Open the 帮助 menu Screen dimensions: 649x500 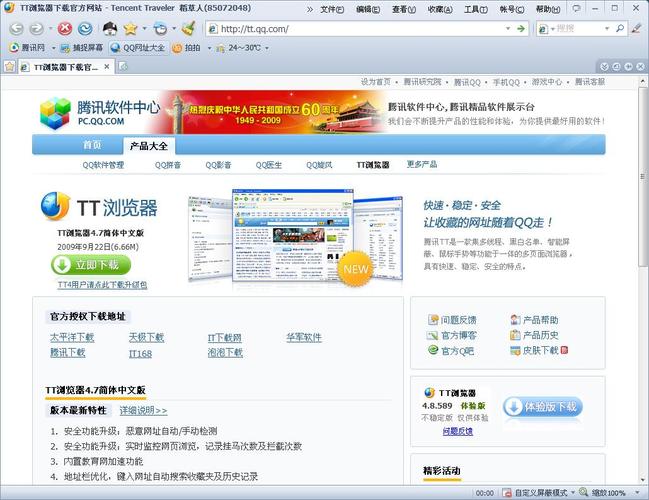[x=548, y=9]
